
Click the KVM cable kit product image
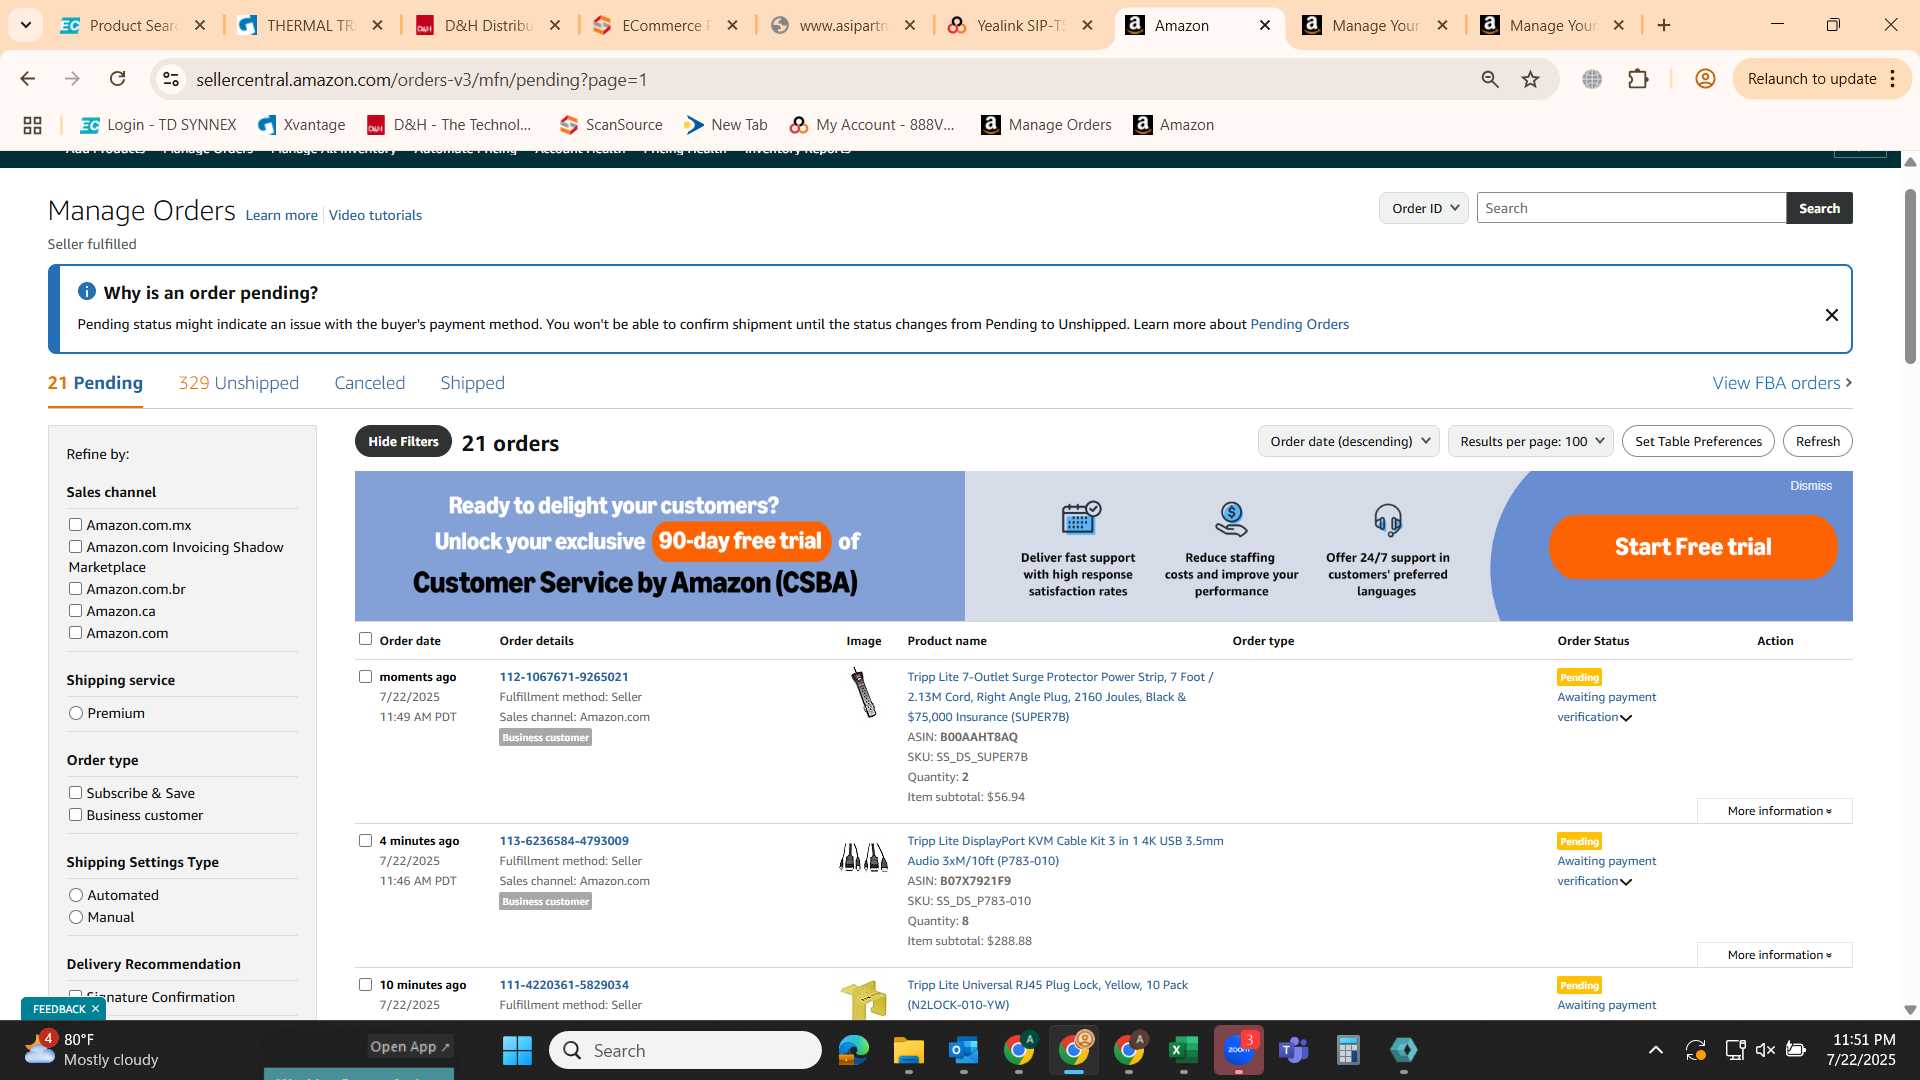[864, 857]
